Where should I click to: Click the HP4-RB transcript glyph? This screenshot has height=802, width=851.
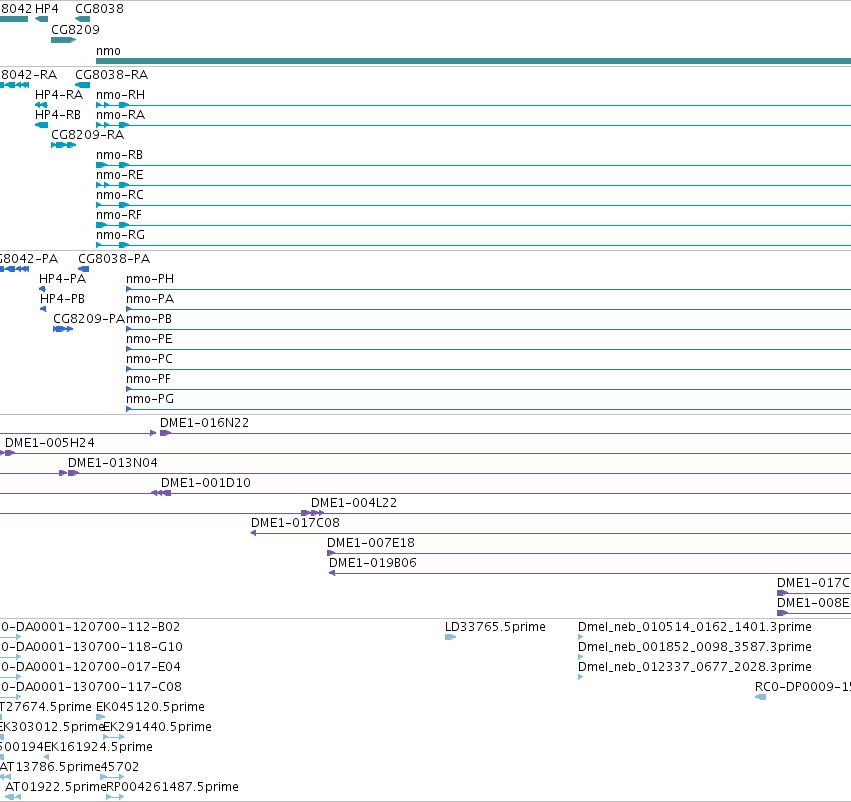pos(41,125)
